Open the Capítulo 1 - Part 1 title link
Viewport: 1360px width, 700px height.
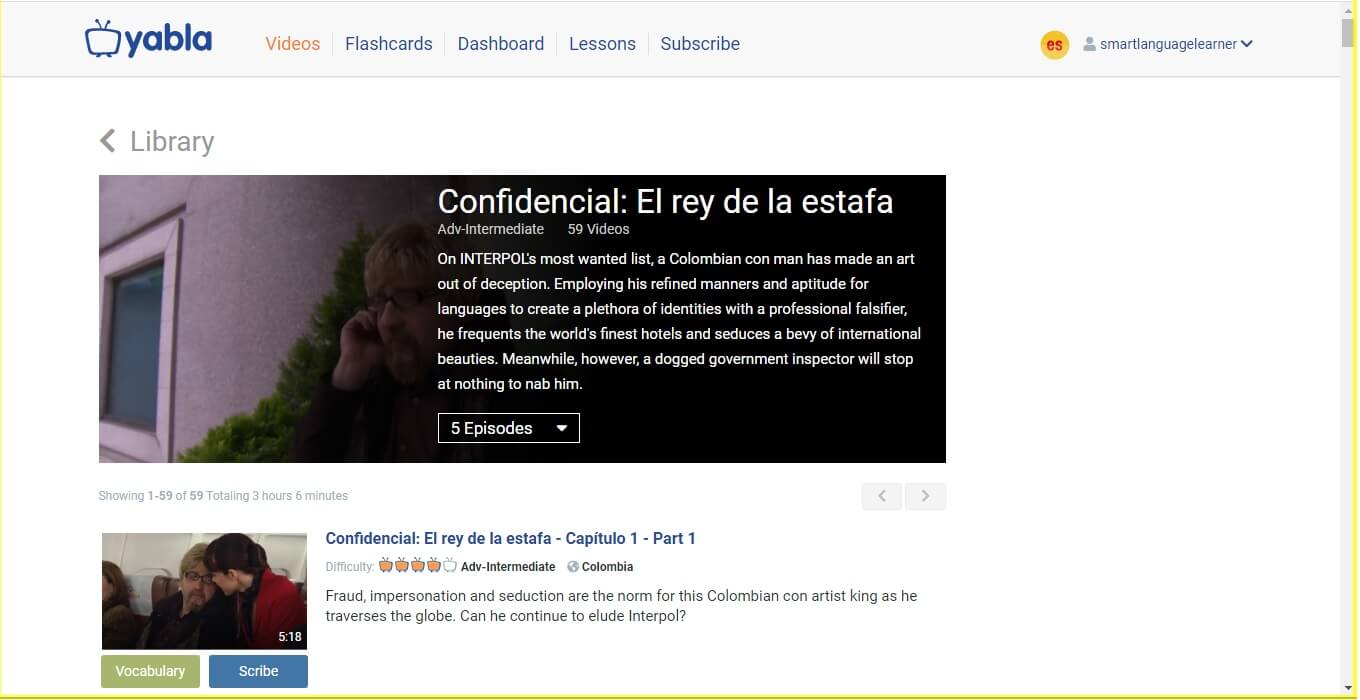coord(510,538)
